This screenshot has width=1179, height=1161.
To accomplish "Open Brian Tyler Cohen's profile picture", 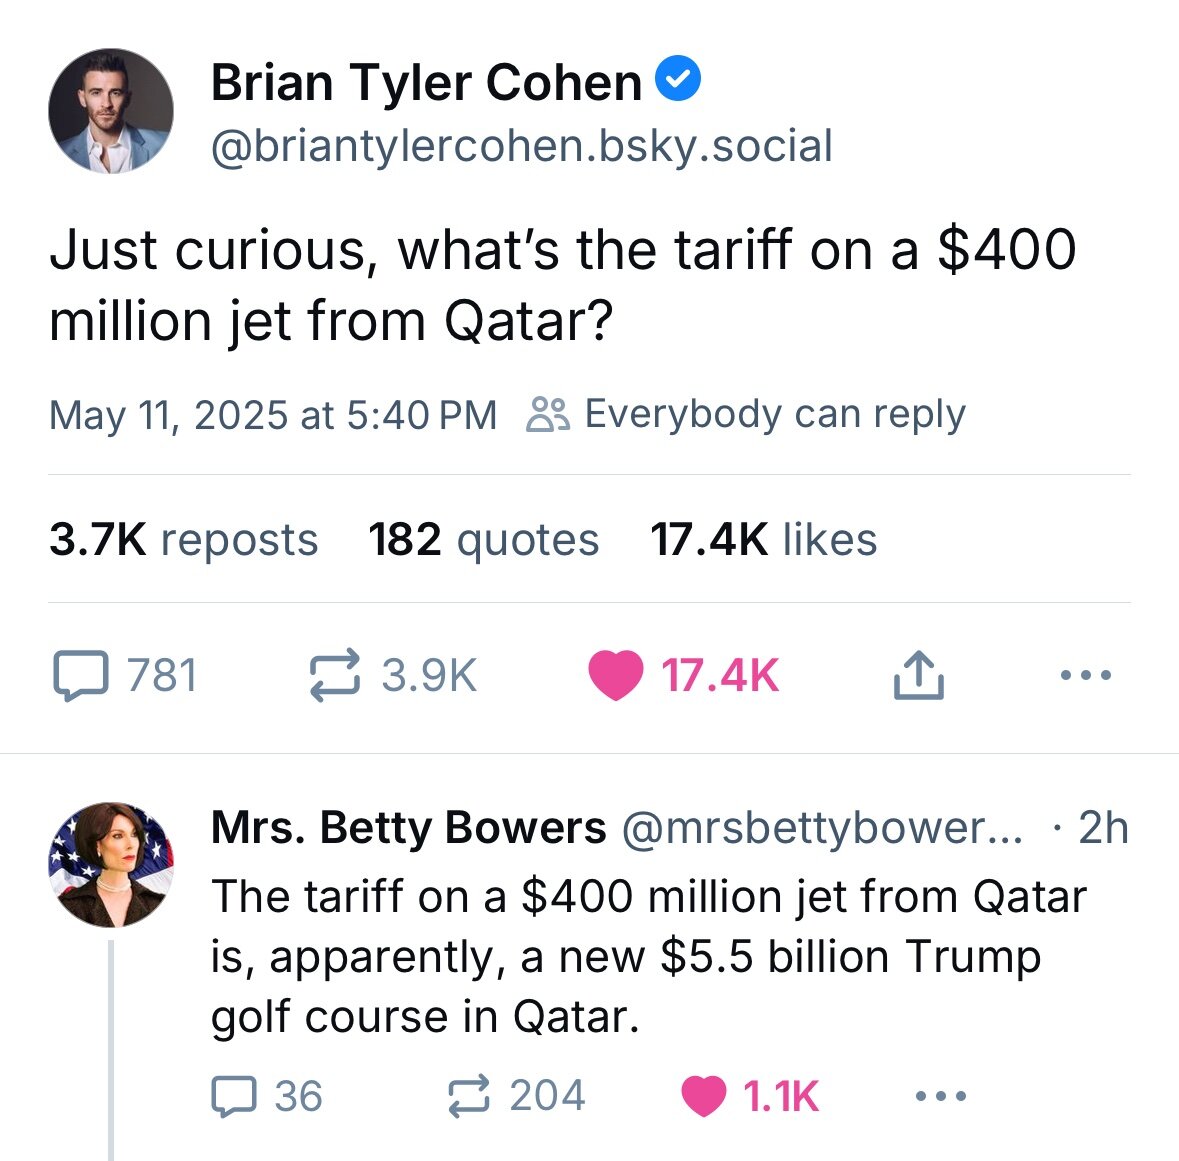I will coord(111,111).
